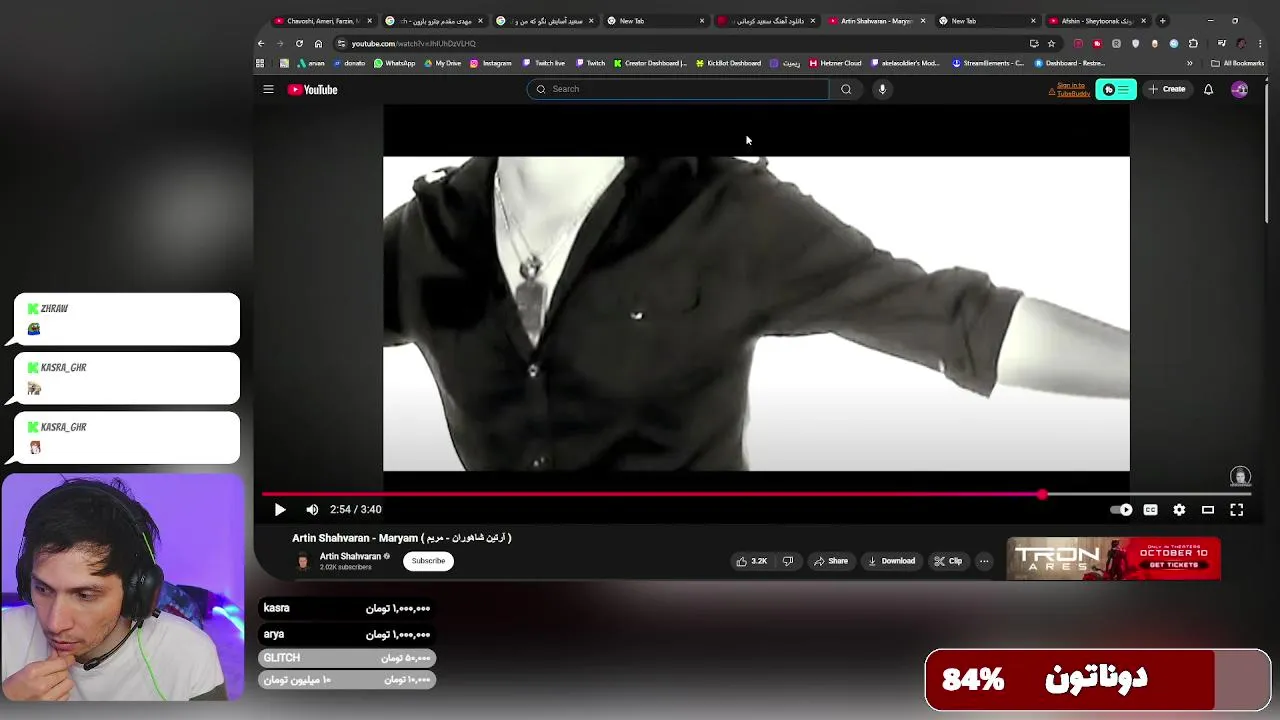Image resolution: width=1280 pixels, height=720 pixels.
Task: Open the player settings gear
Action: tap(1179, 510)
